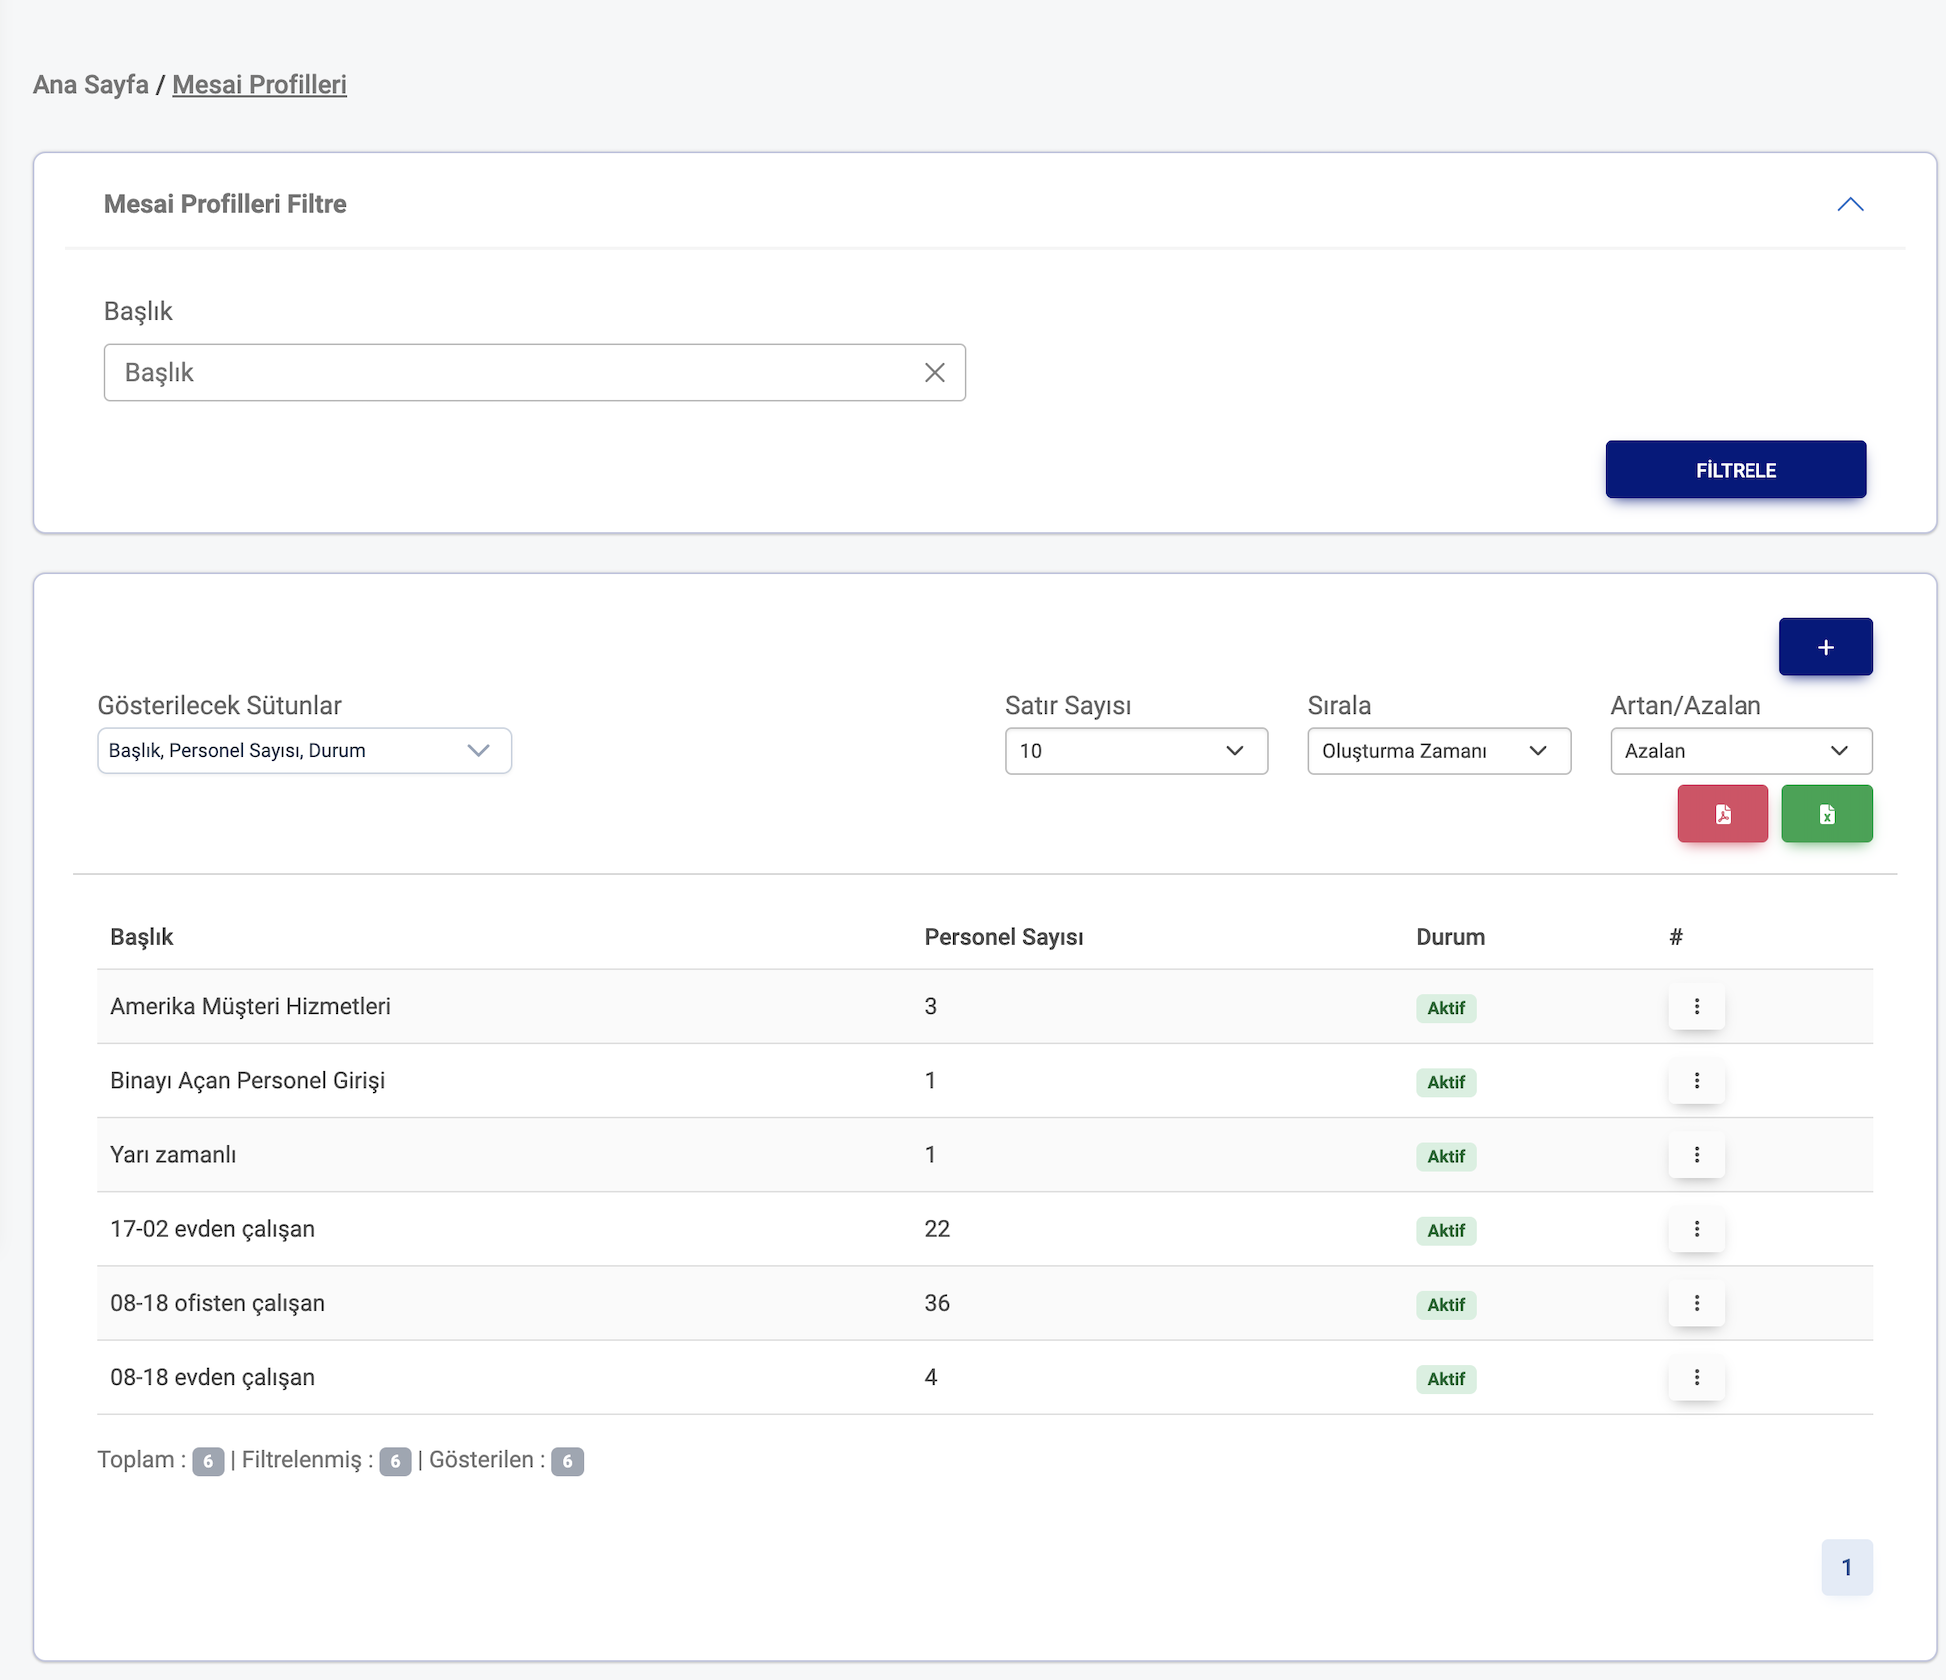Open Sırala dropdown

coord(1438,751)
